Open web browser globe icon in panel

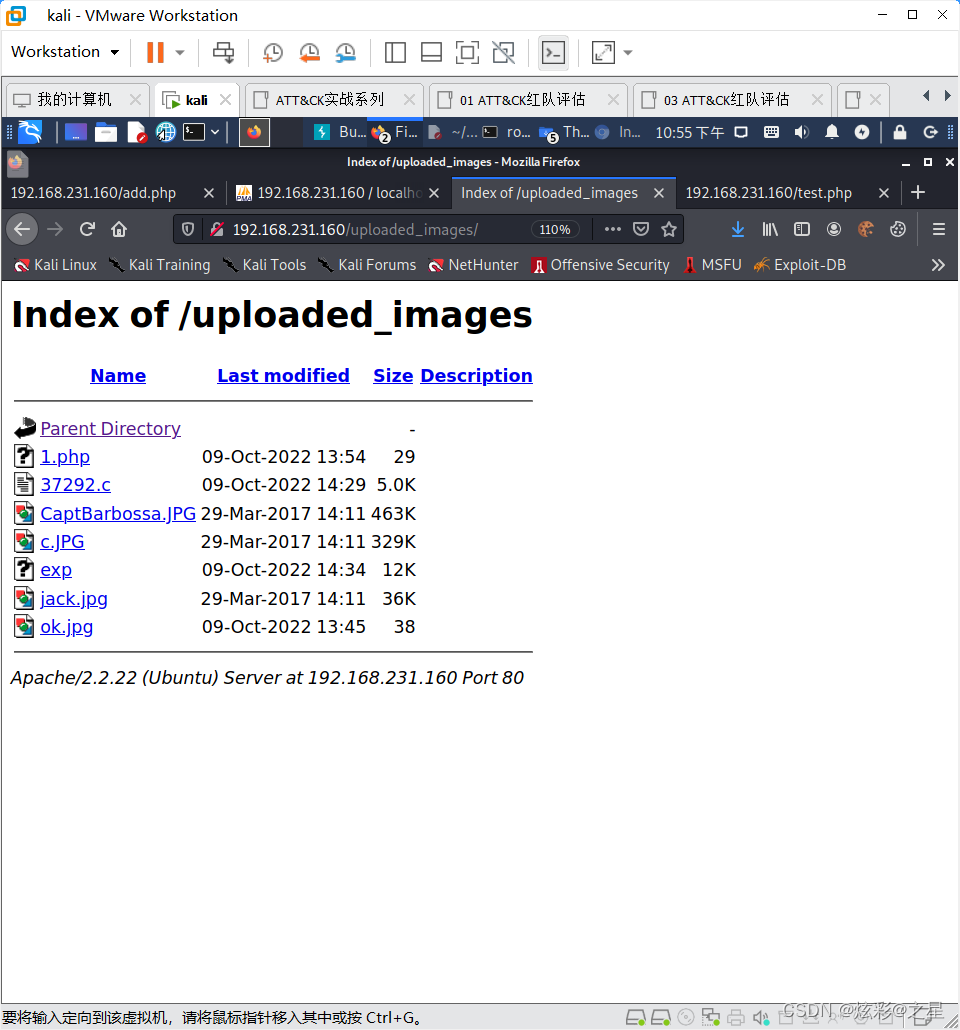(x=165, y=132)
